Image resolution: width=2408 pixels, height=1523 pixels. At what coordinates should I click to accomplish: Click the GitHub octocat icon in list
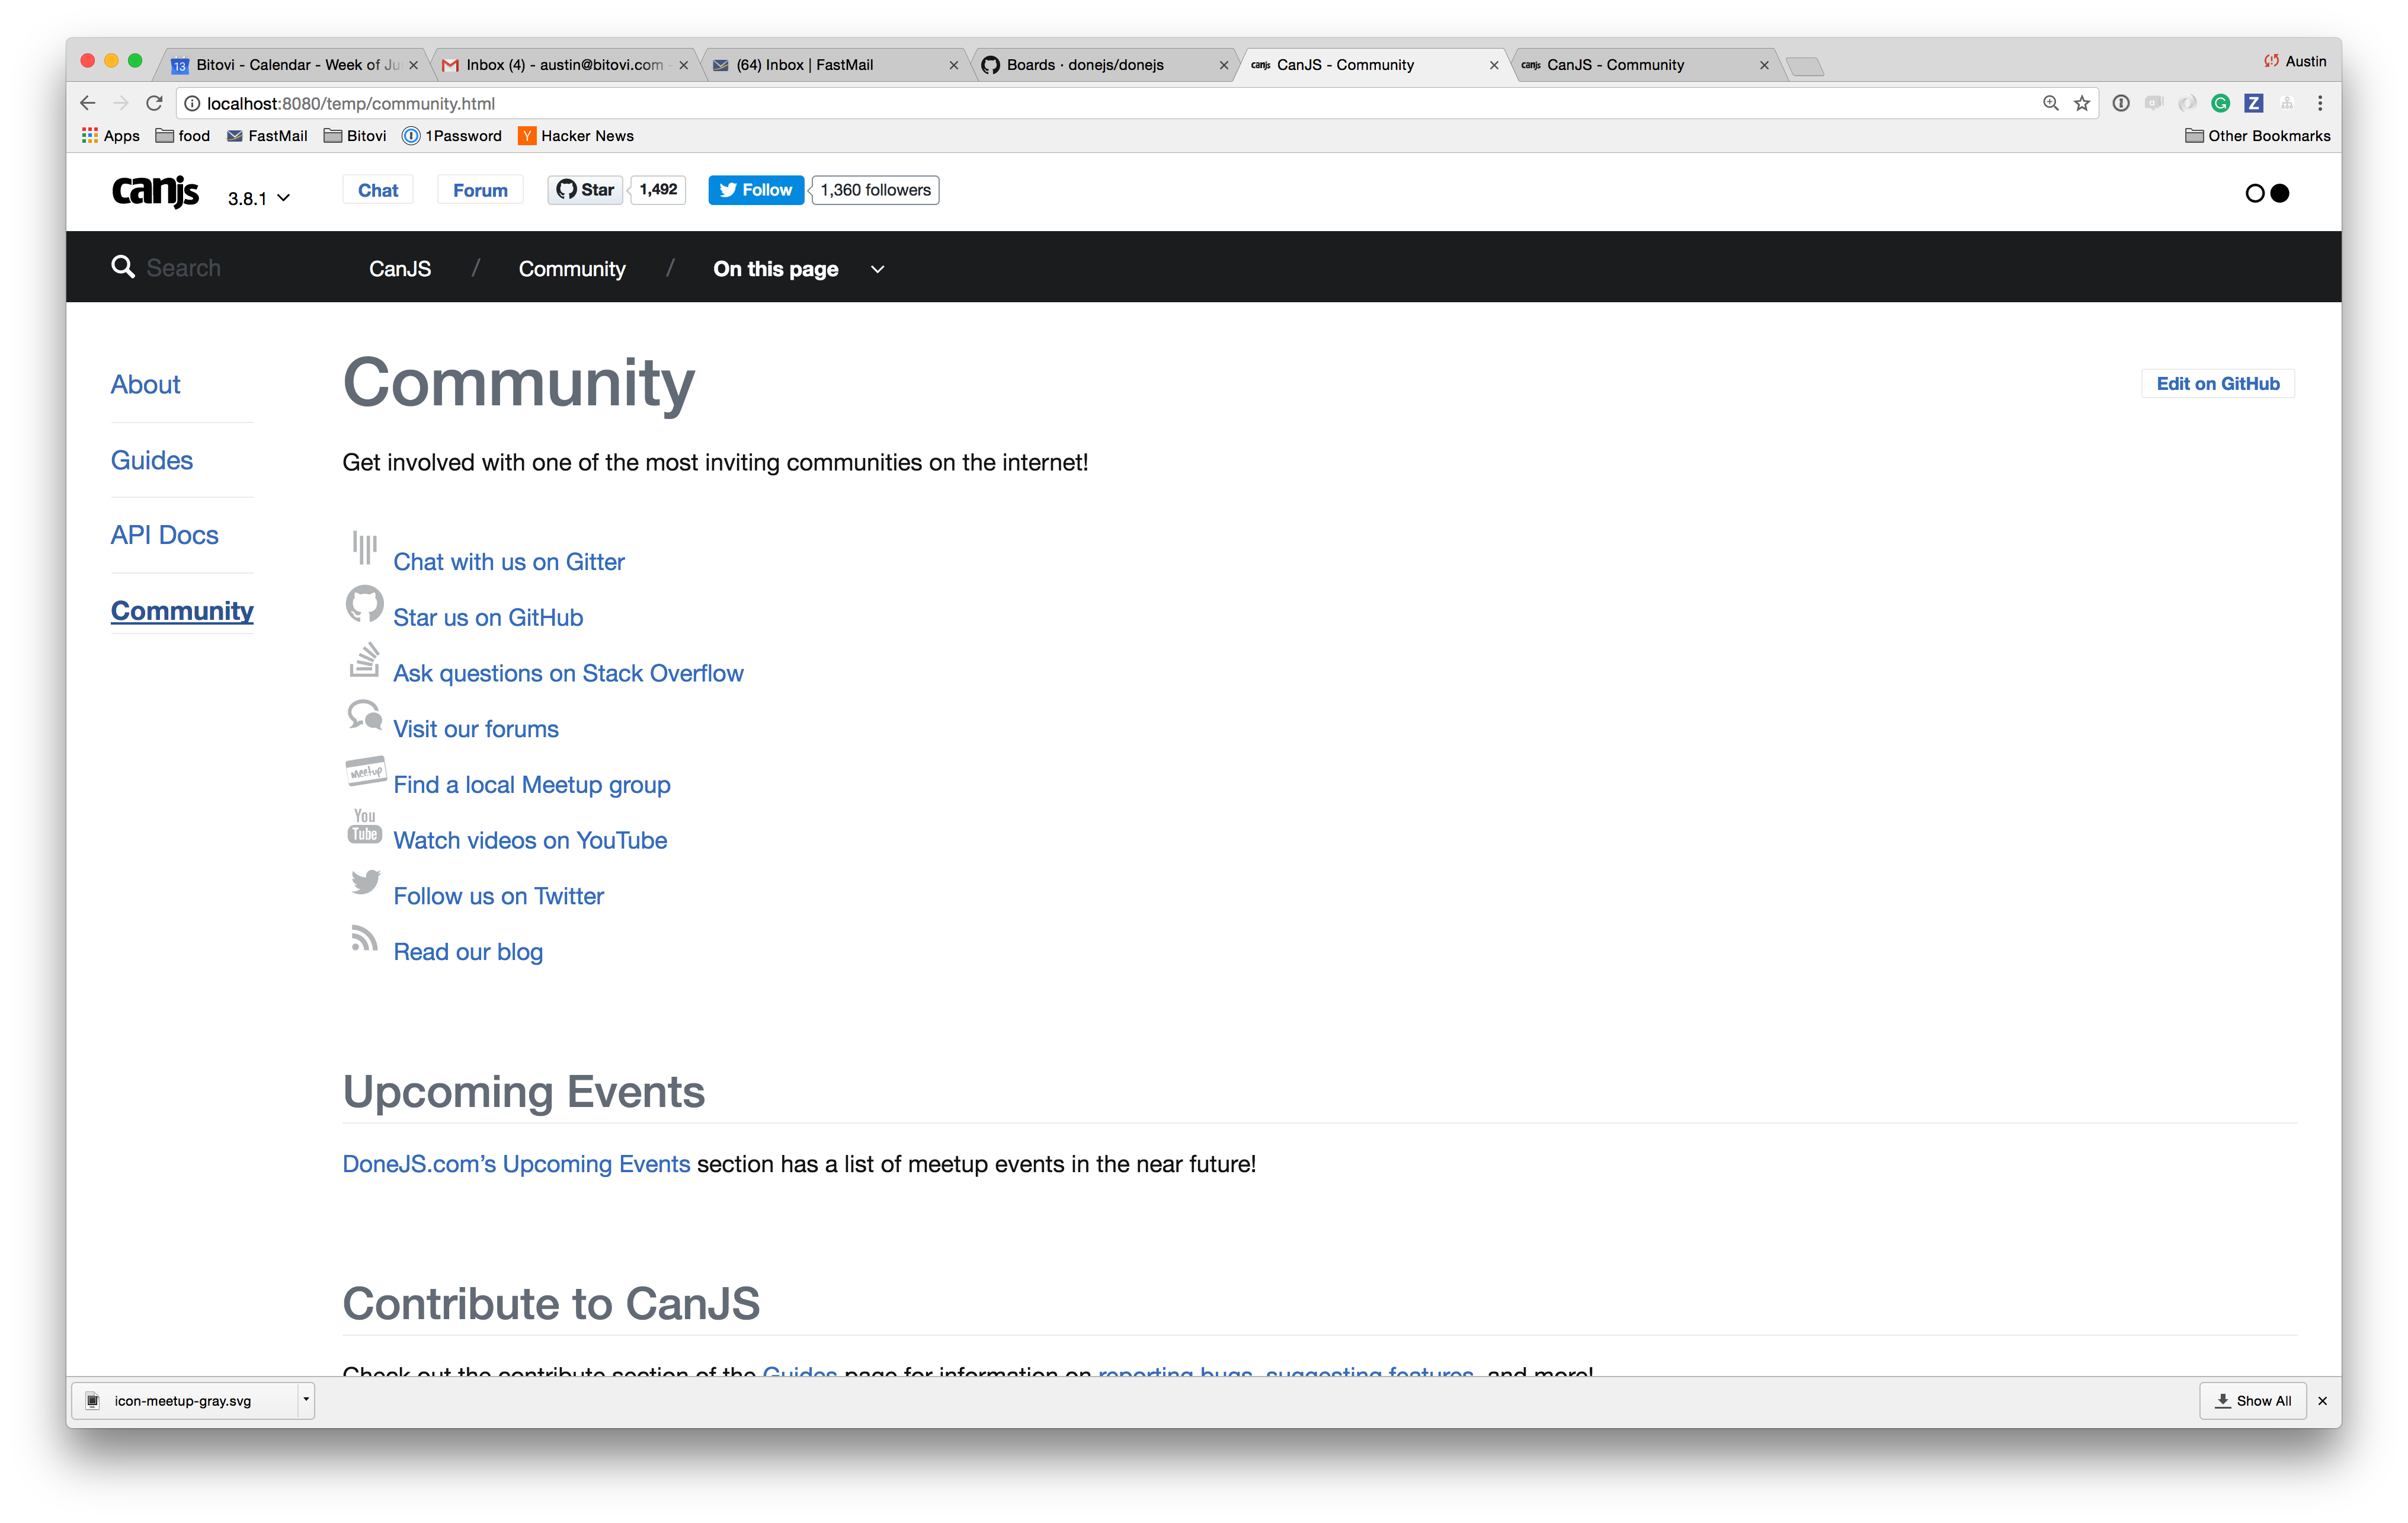point(364,604)
